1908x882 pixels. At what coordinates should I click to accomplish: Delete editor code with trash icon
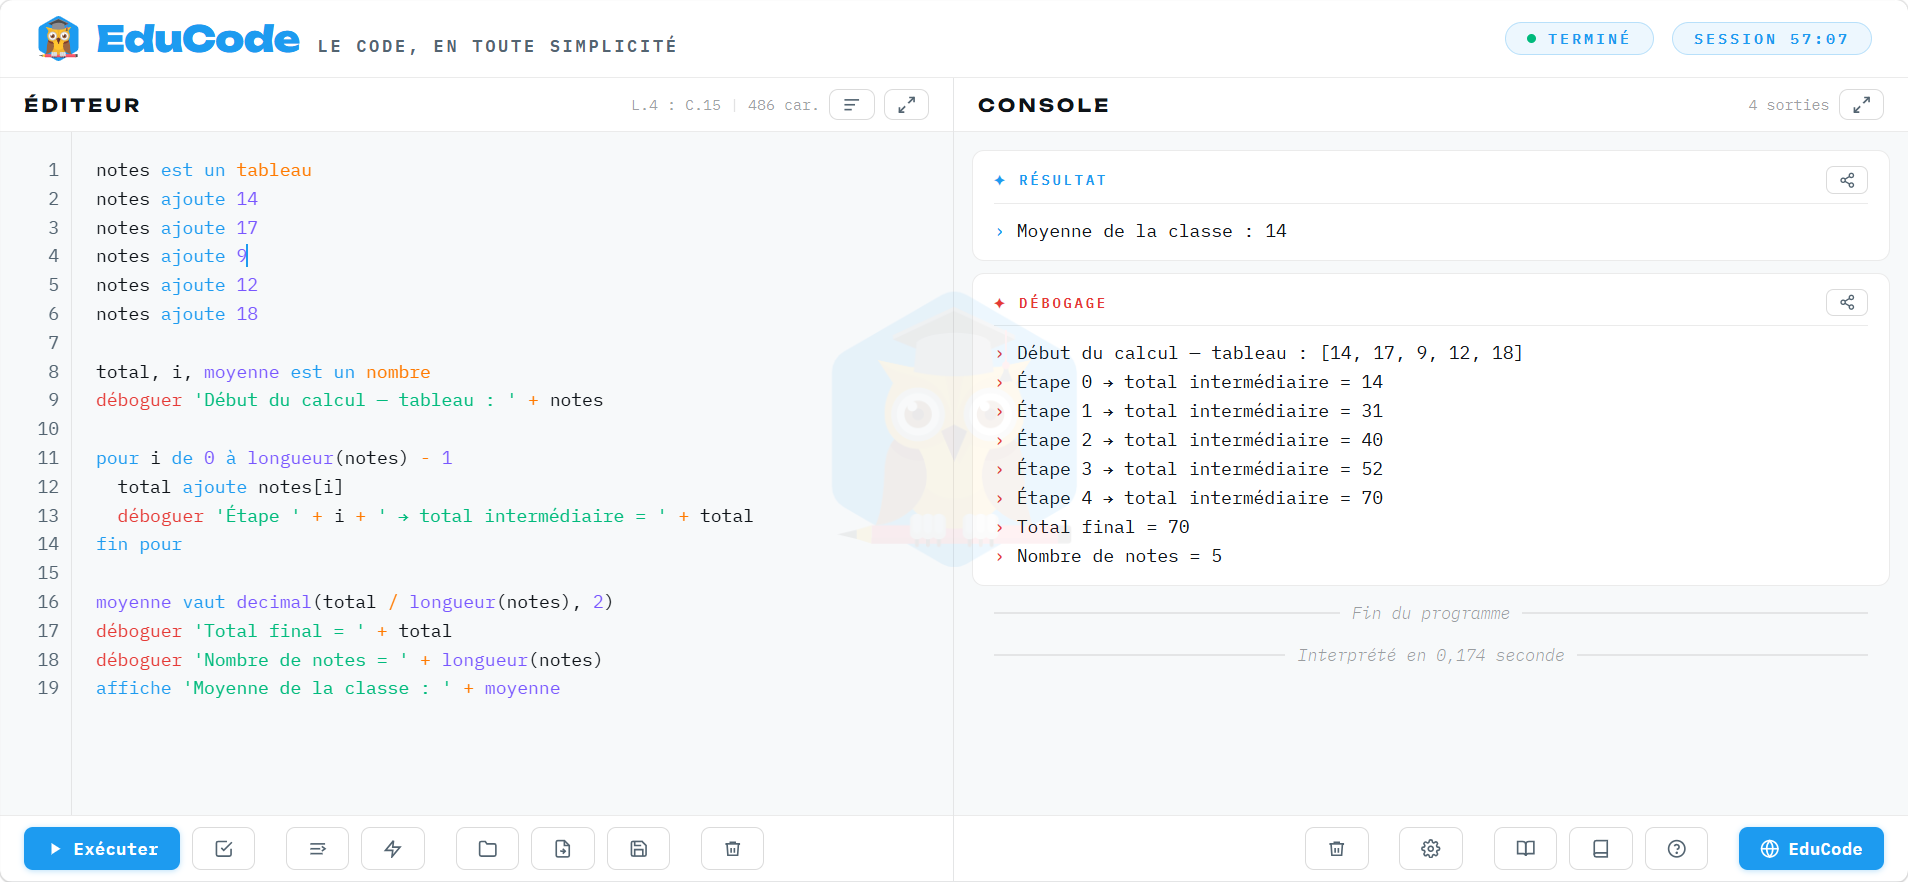tap(732, 849)
